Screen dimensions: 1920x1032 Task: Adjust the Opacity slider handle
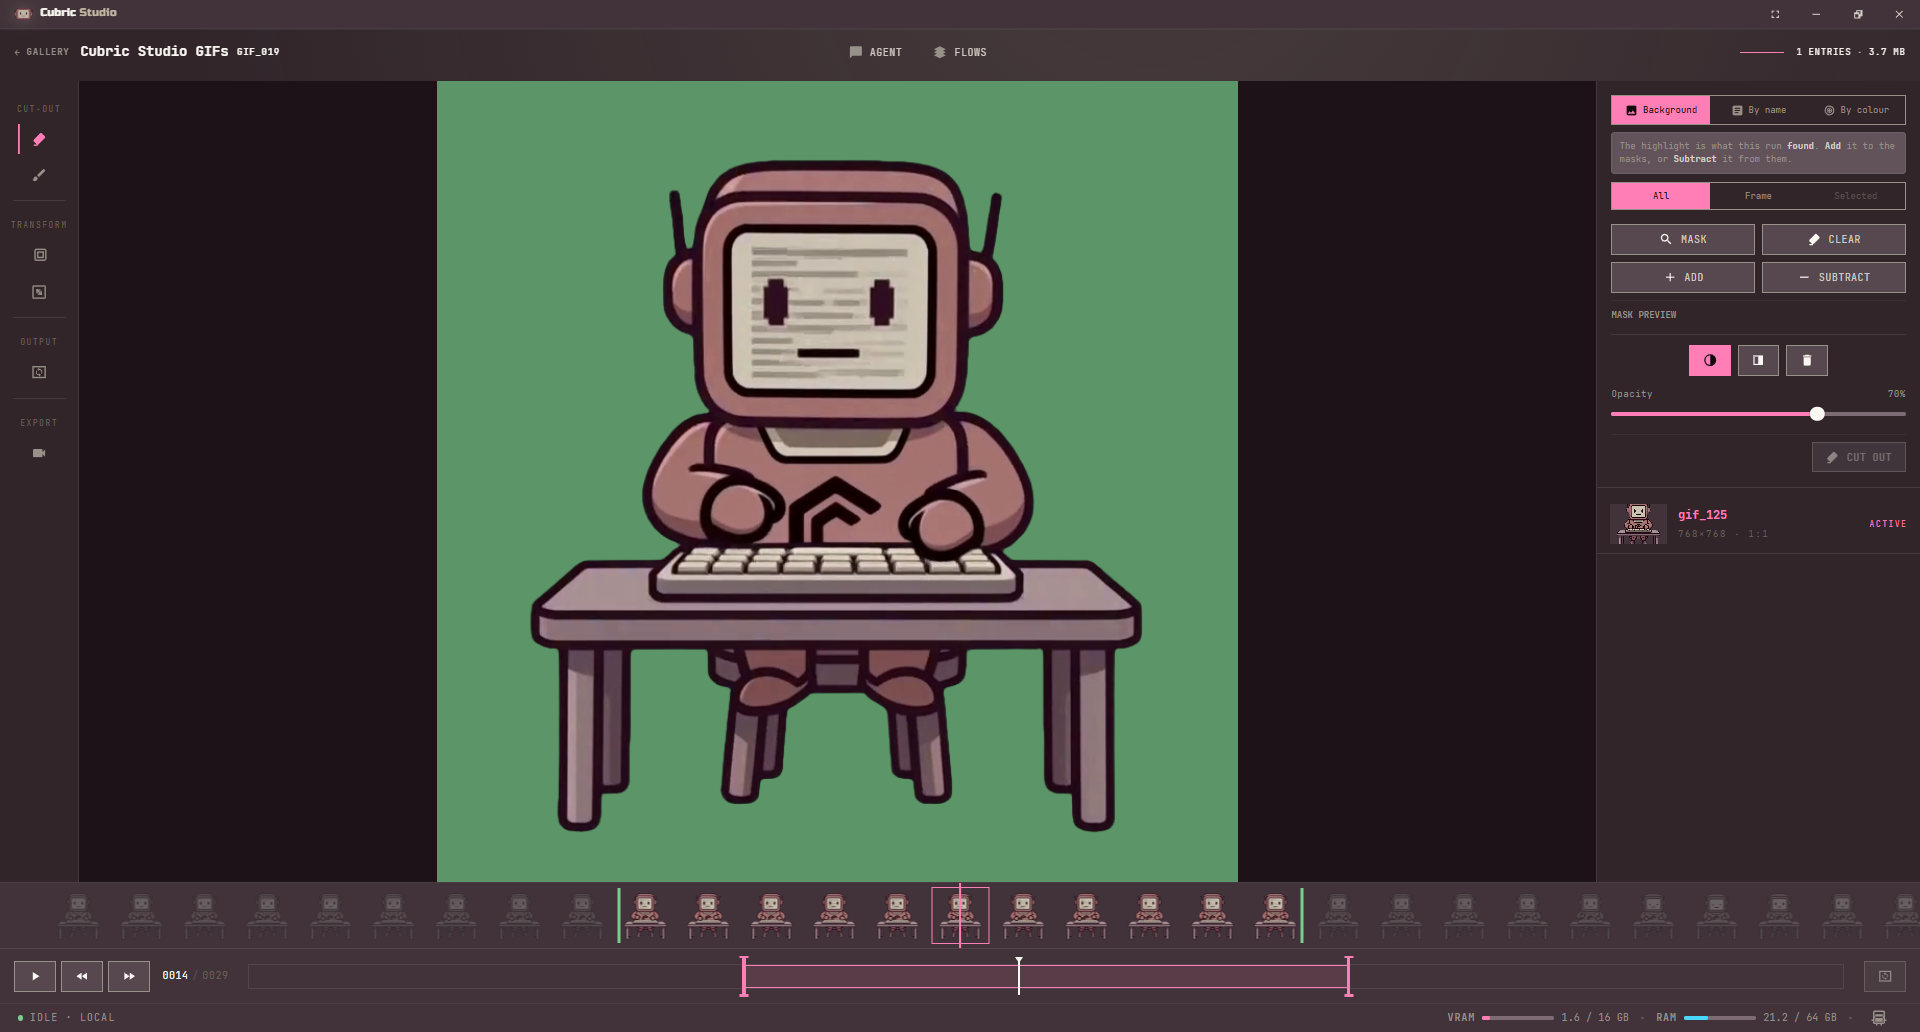1817,414
